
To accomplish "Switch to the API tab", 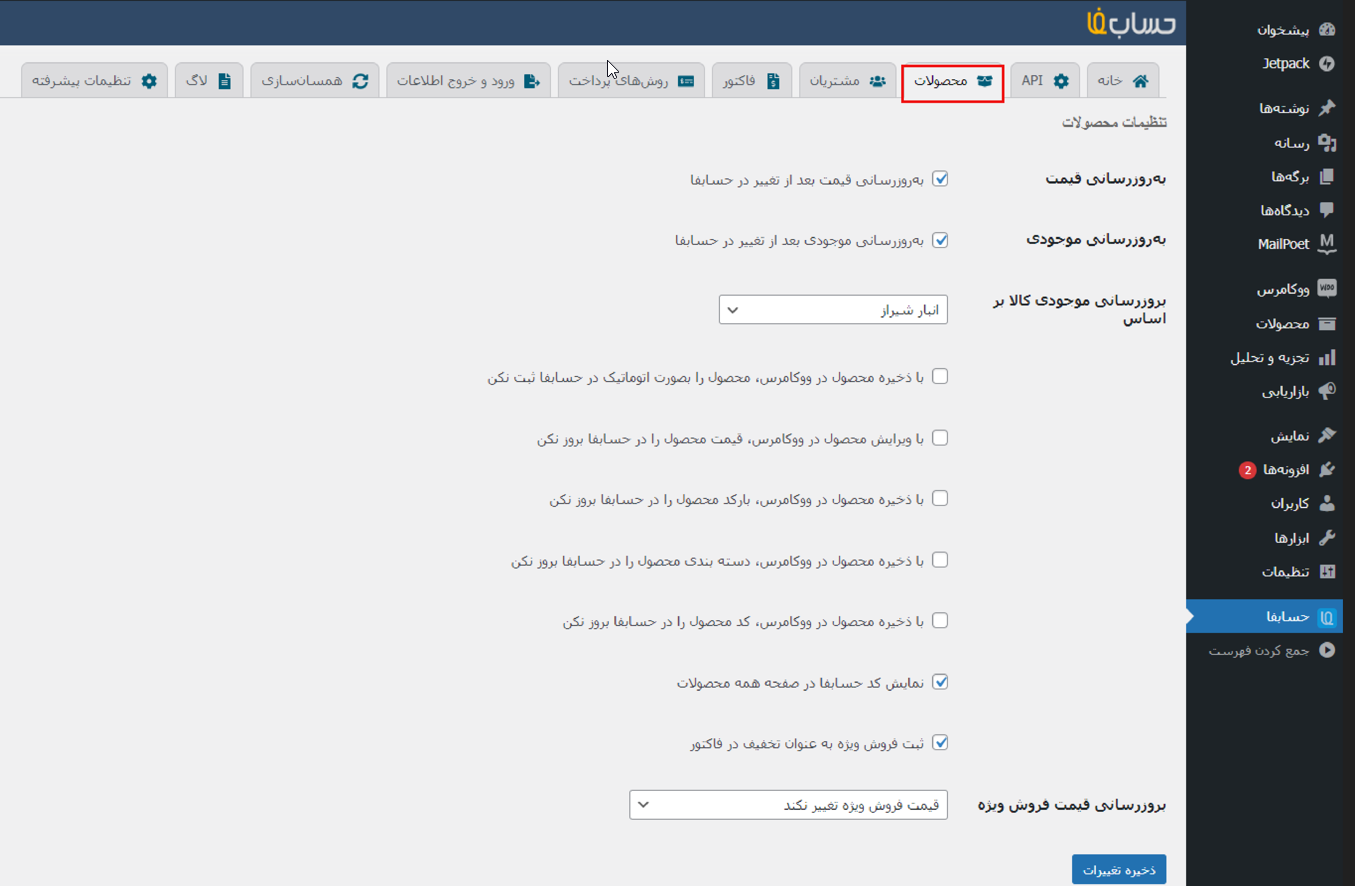I will pyautogui.click(x=1045, y=81).
